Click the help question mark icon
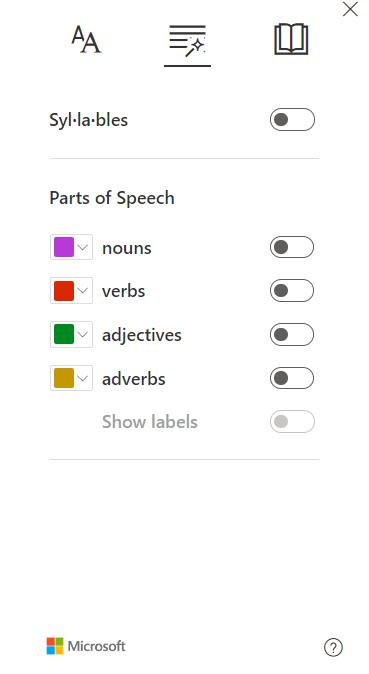Viewport: 369px width, 674px height. [x=333, y=647]
